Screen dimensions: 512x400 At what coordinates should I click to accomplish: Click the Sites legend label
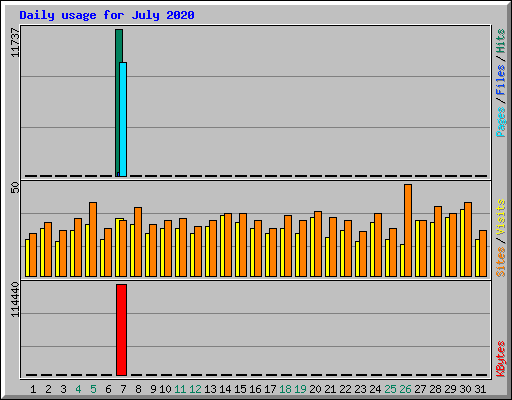tap(501, 262)
